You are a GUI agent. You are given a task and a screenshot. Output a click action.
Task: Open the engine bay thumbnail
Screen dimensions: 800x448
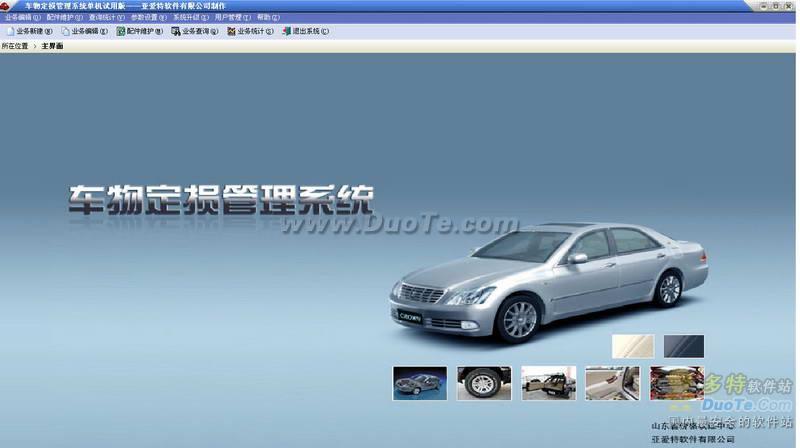(x=677, y=383)
